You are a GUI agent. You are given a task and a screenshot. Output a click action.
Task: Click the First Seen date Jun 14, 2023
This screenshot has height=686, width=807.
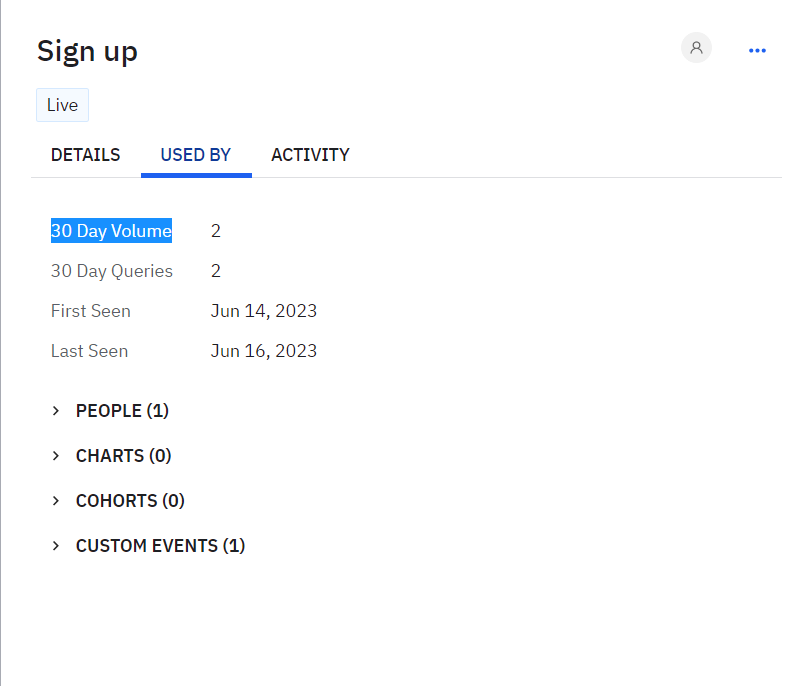pyautogui.click(x=263, y=311)
